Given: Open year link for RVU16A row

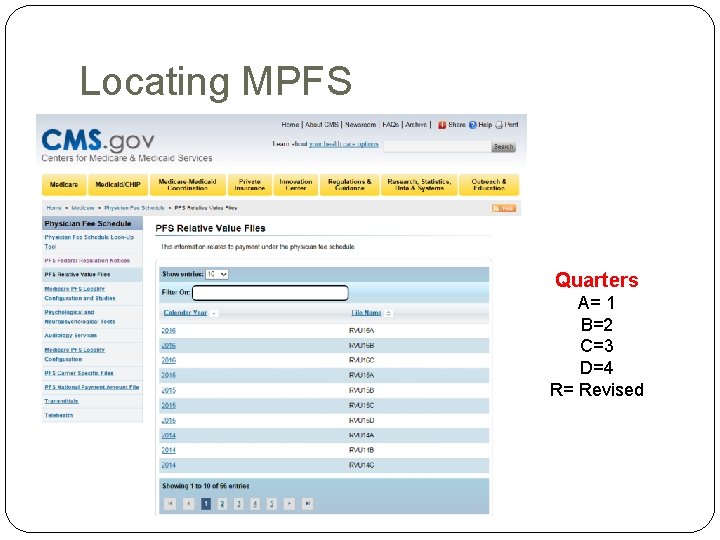Looking at the screenshot, I should [x=169, y=331].
